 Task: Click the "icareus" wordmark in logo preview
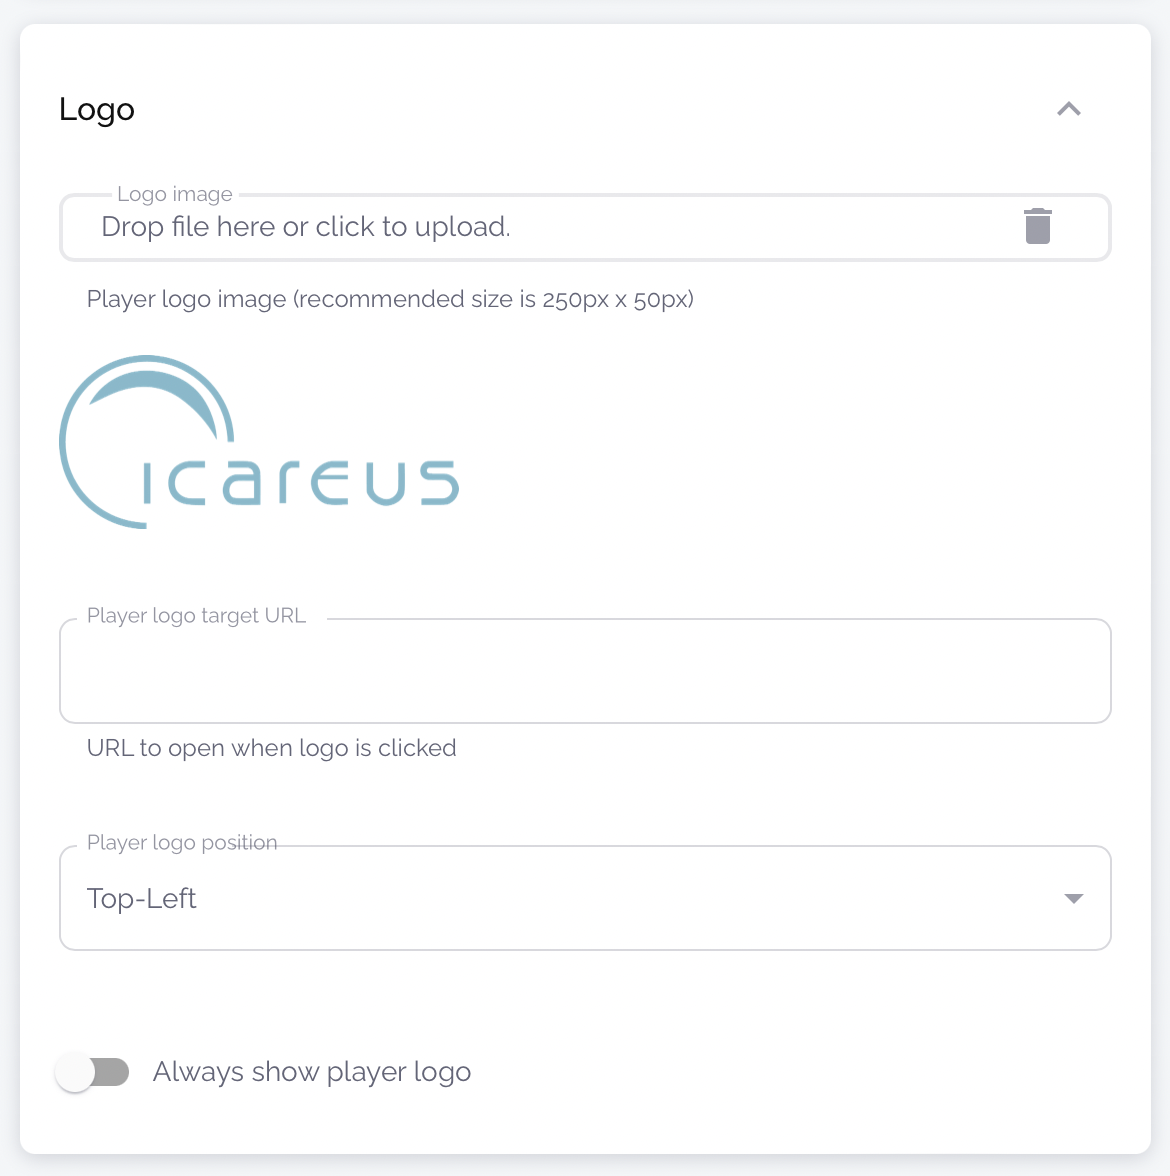[x=300, y=483]
